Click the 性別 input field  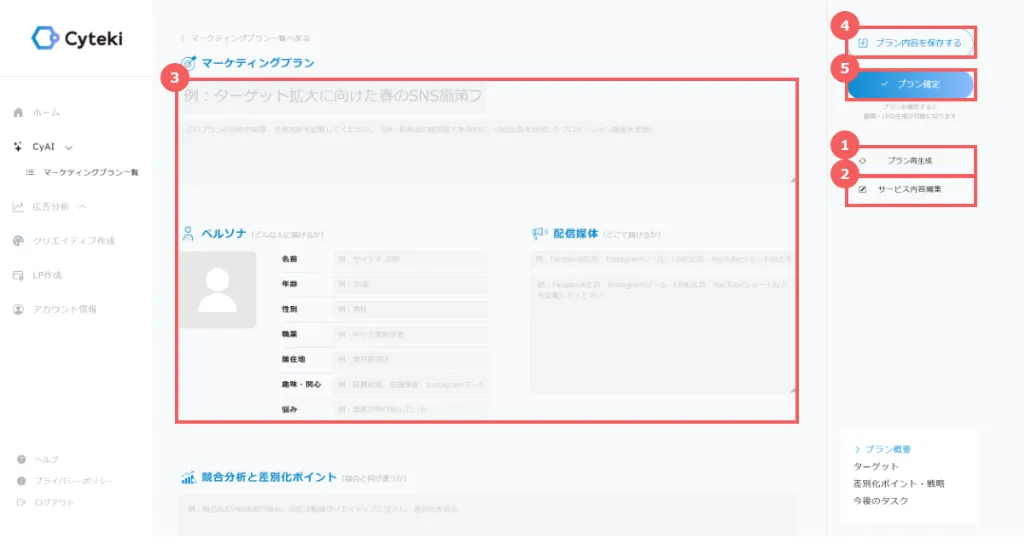click(x=411, y=309)
